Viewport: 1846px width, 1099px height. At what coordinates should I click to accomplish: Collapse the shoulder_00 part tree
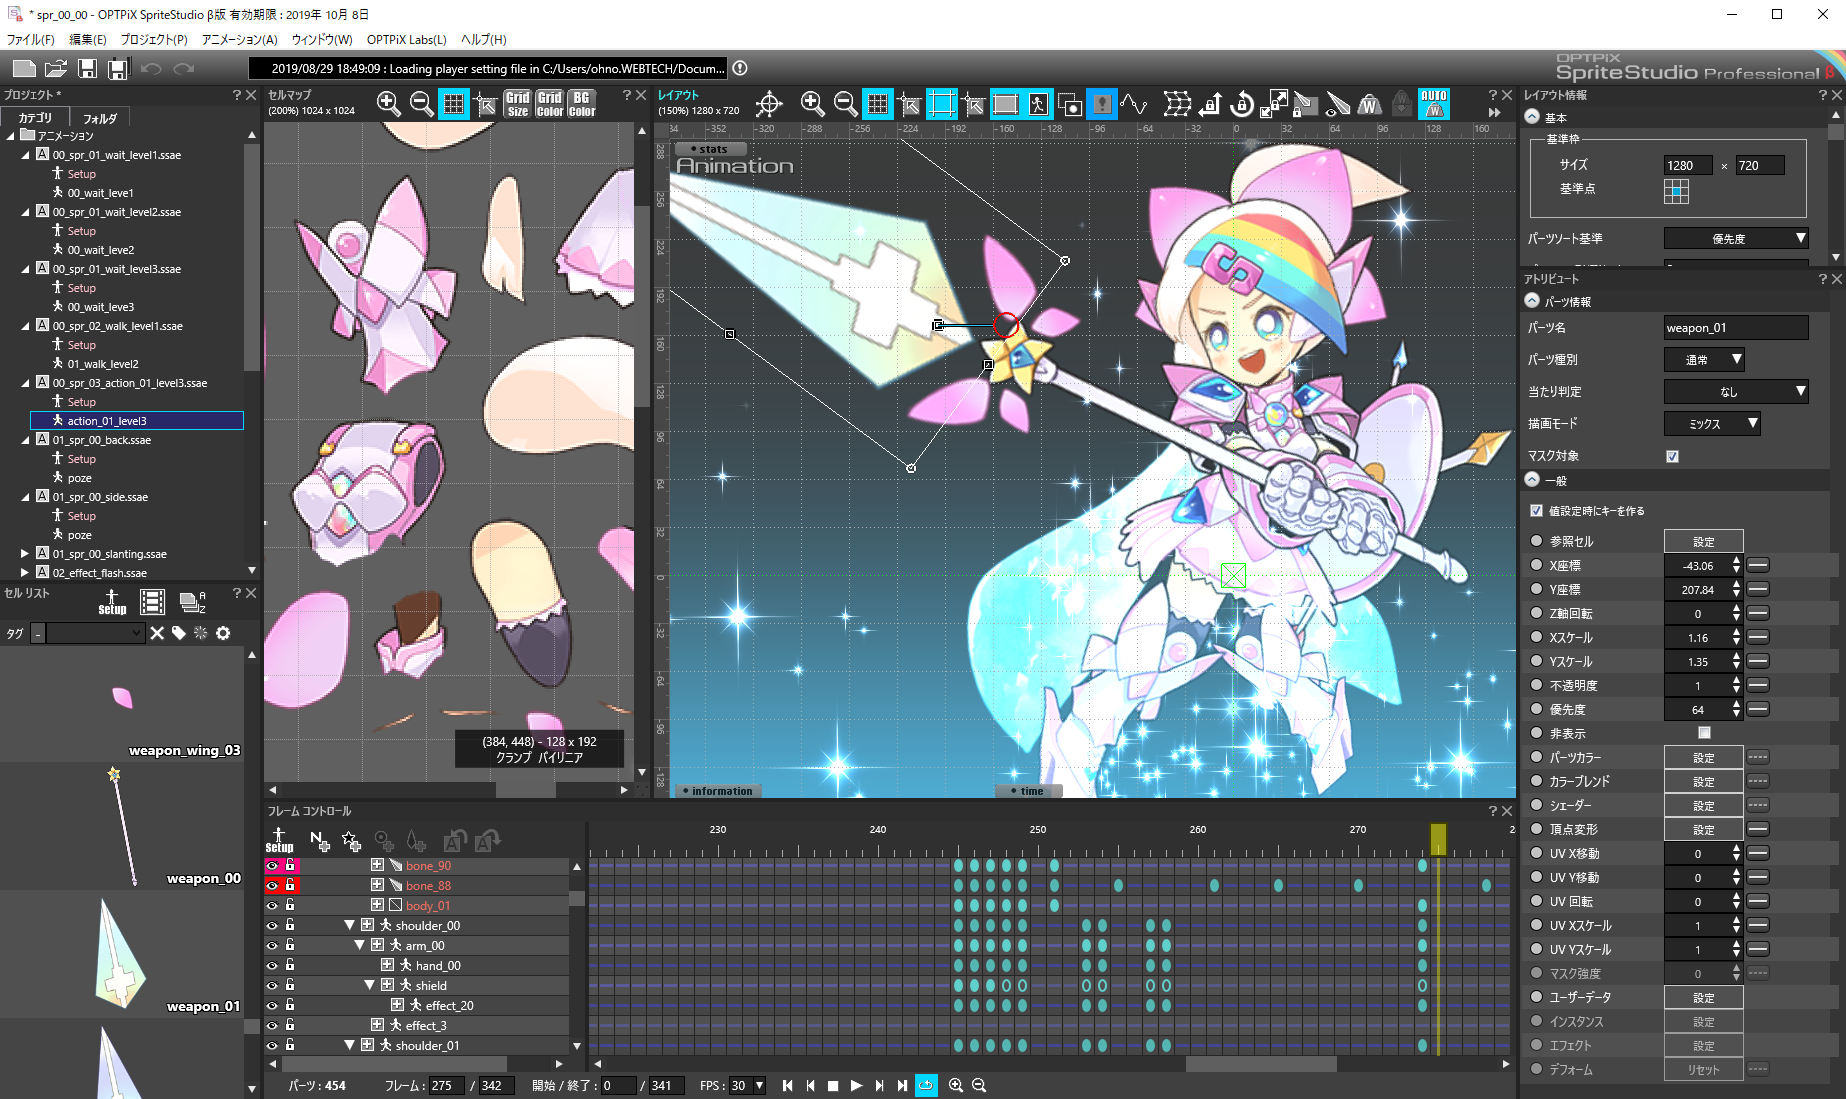(349, 926)
